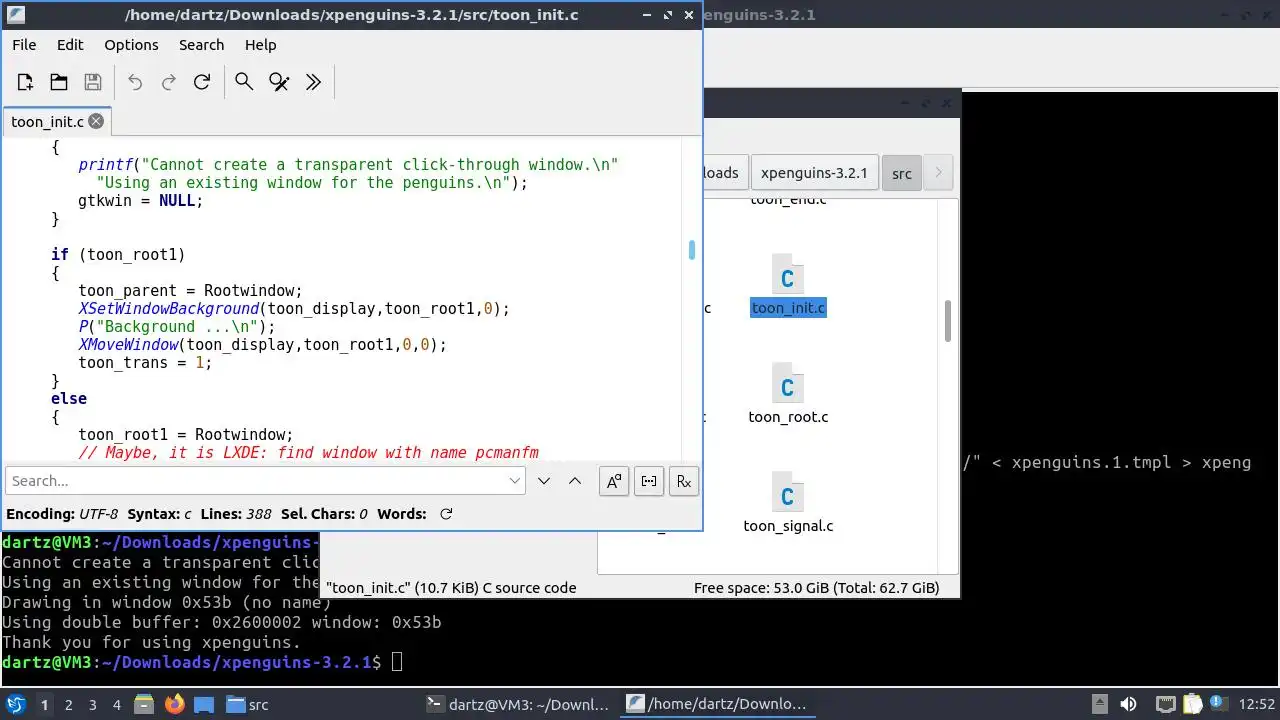Switch to the FeatherPad taskbar entry
Viewport: 1280px width, 720px height.
coord(718,705)
